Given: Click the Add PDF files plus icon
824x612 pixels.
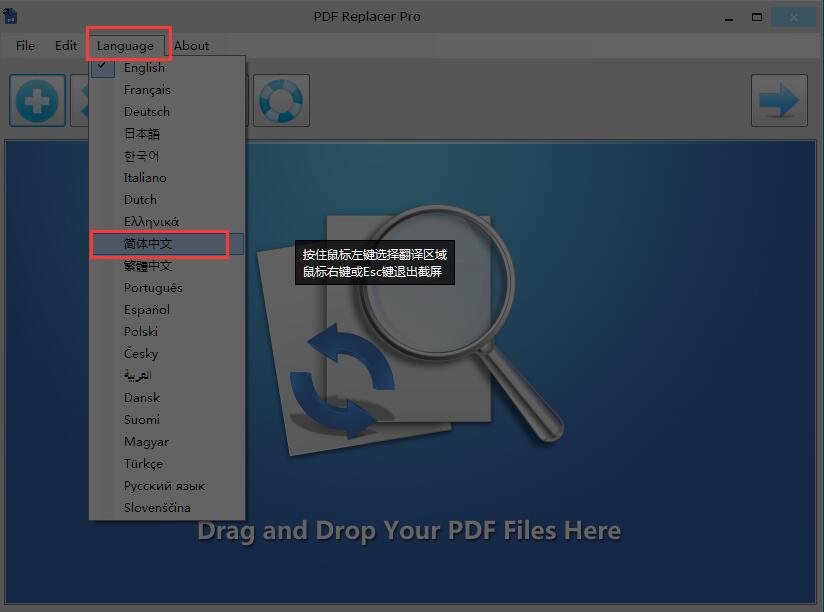Looking at the screenshot, I should (x=37, y=100).
